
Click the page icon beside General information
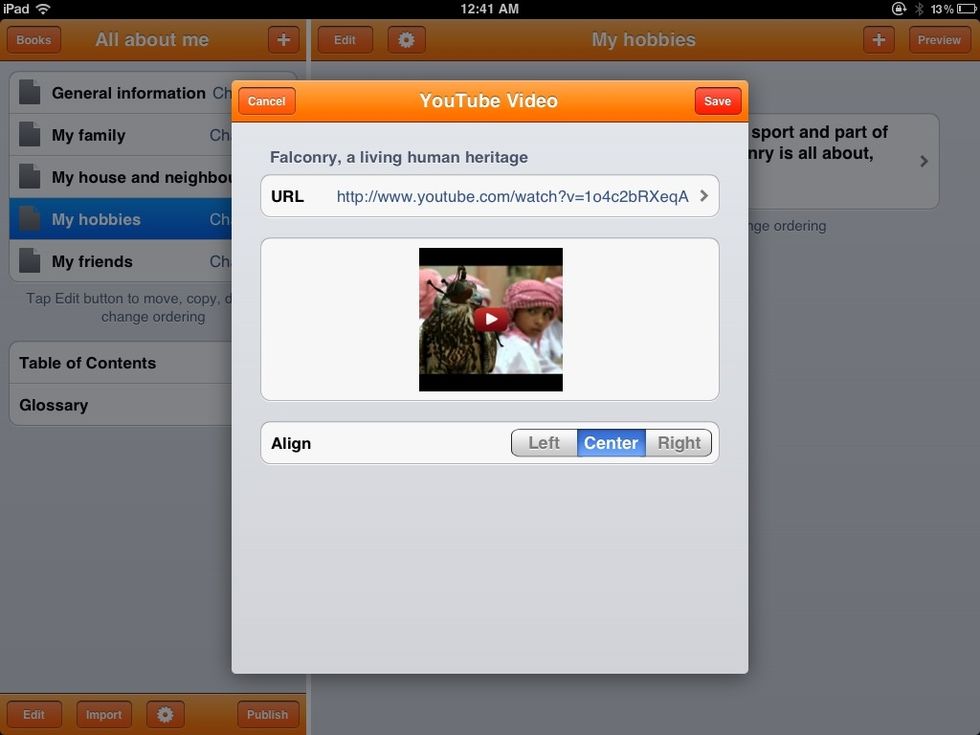(x=30, y=92)
